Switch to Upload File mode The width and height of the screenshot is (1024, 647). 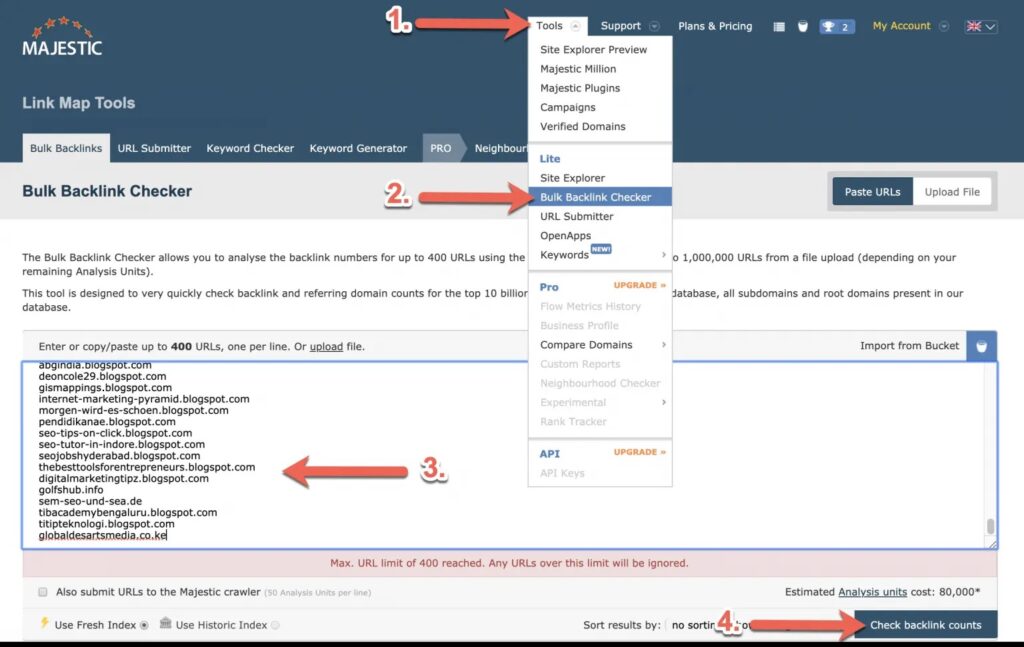[952, 192]
